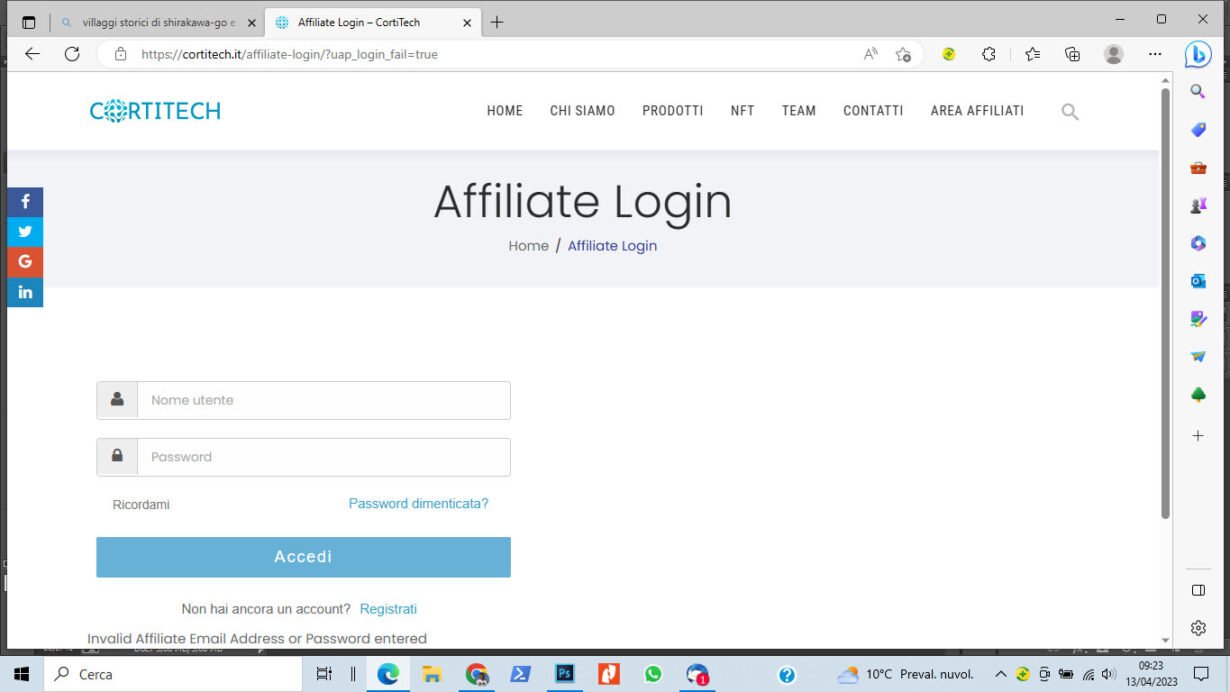Open the Edge settings and more menu
The height and width of the screenshot is (692, 1230).
[1155, 54]
